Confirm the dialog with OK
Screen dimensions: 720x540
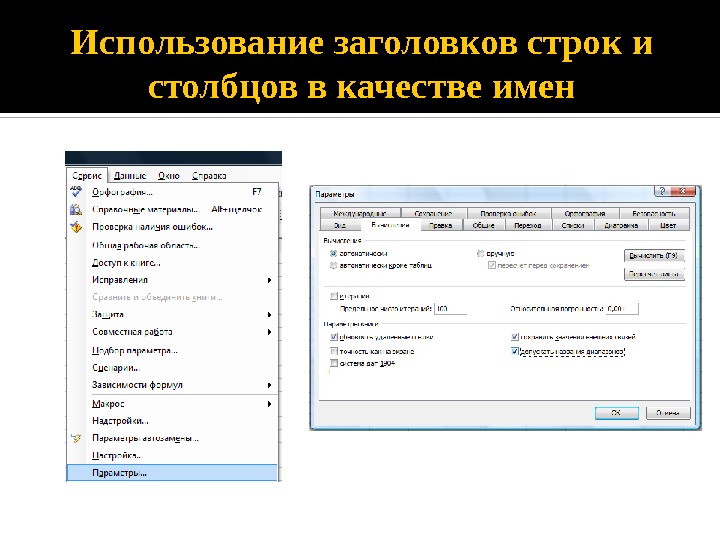pos(616,413)
